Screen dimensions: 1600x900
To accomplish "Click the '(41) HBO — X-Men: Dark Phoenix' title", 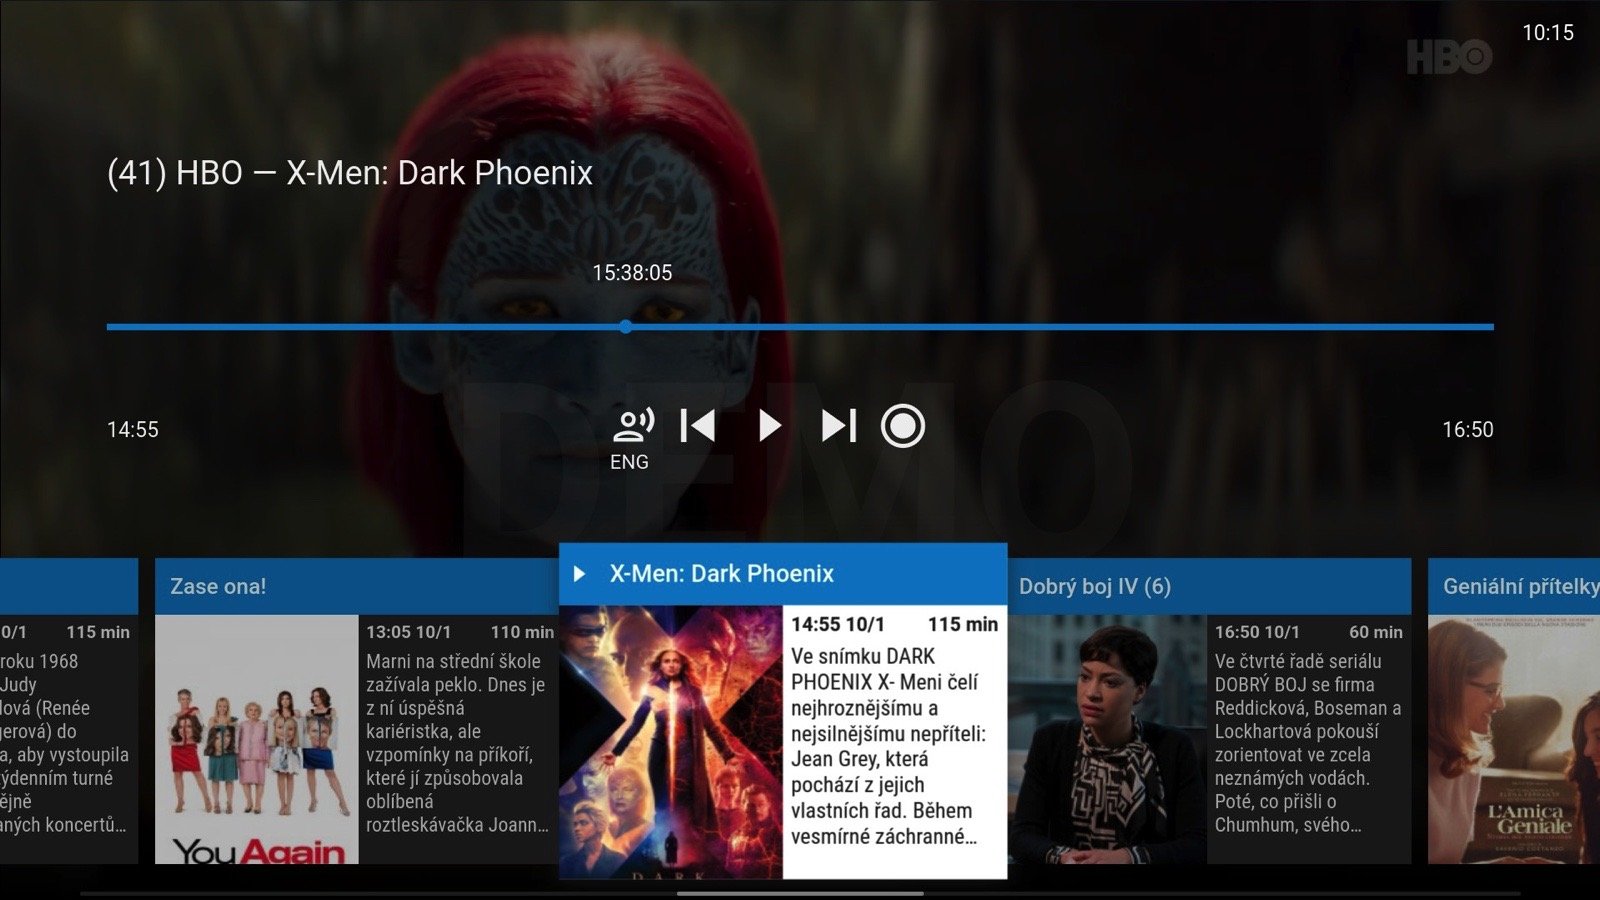I will pyautogui.click(x=350, y=173).
